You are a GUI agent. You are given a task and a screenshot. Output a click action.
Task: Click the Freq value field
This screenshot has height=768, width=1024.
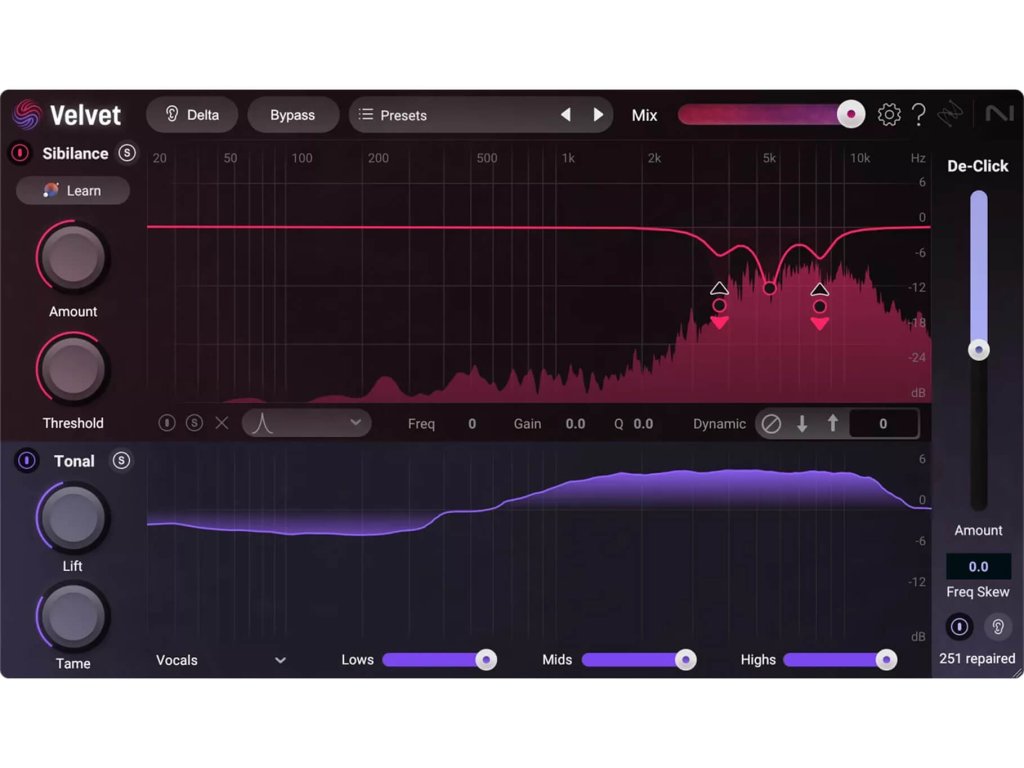(x=472, y=424)
